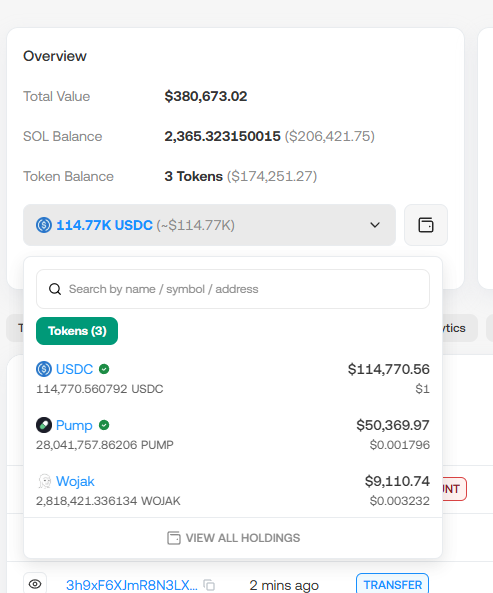This screenshot has width=493, height=593.
Task: Click the Pump pill logo
Action: coord(44,425)
